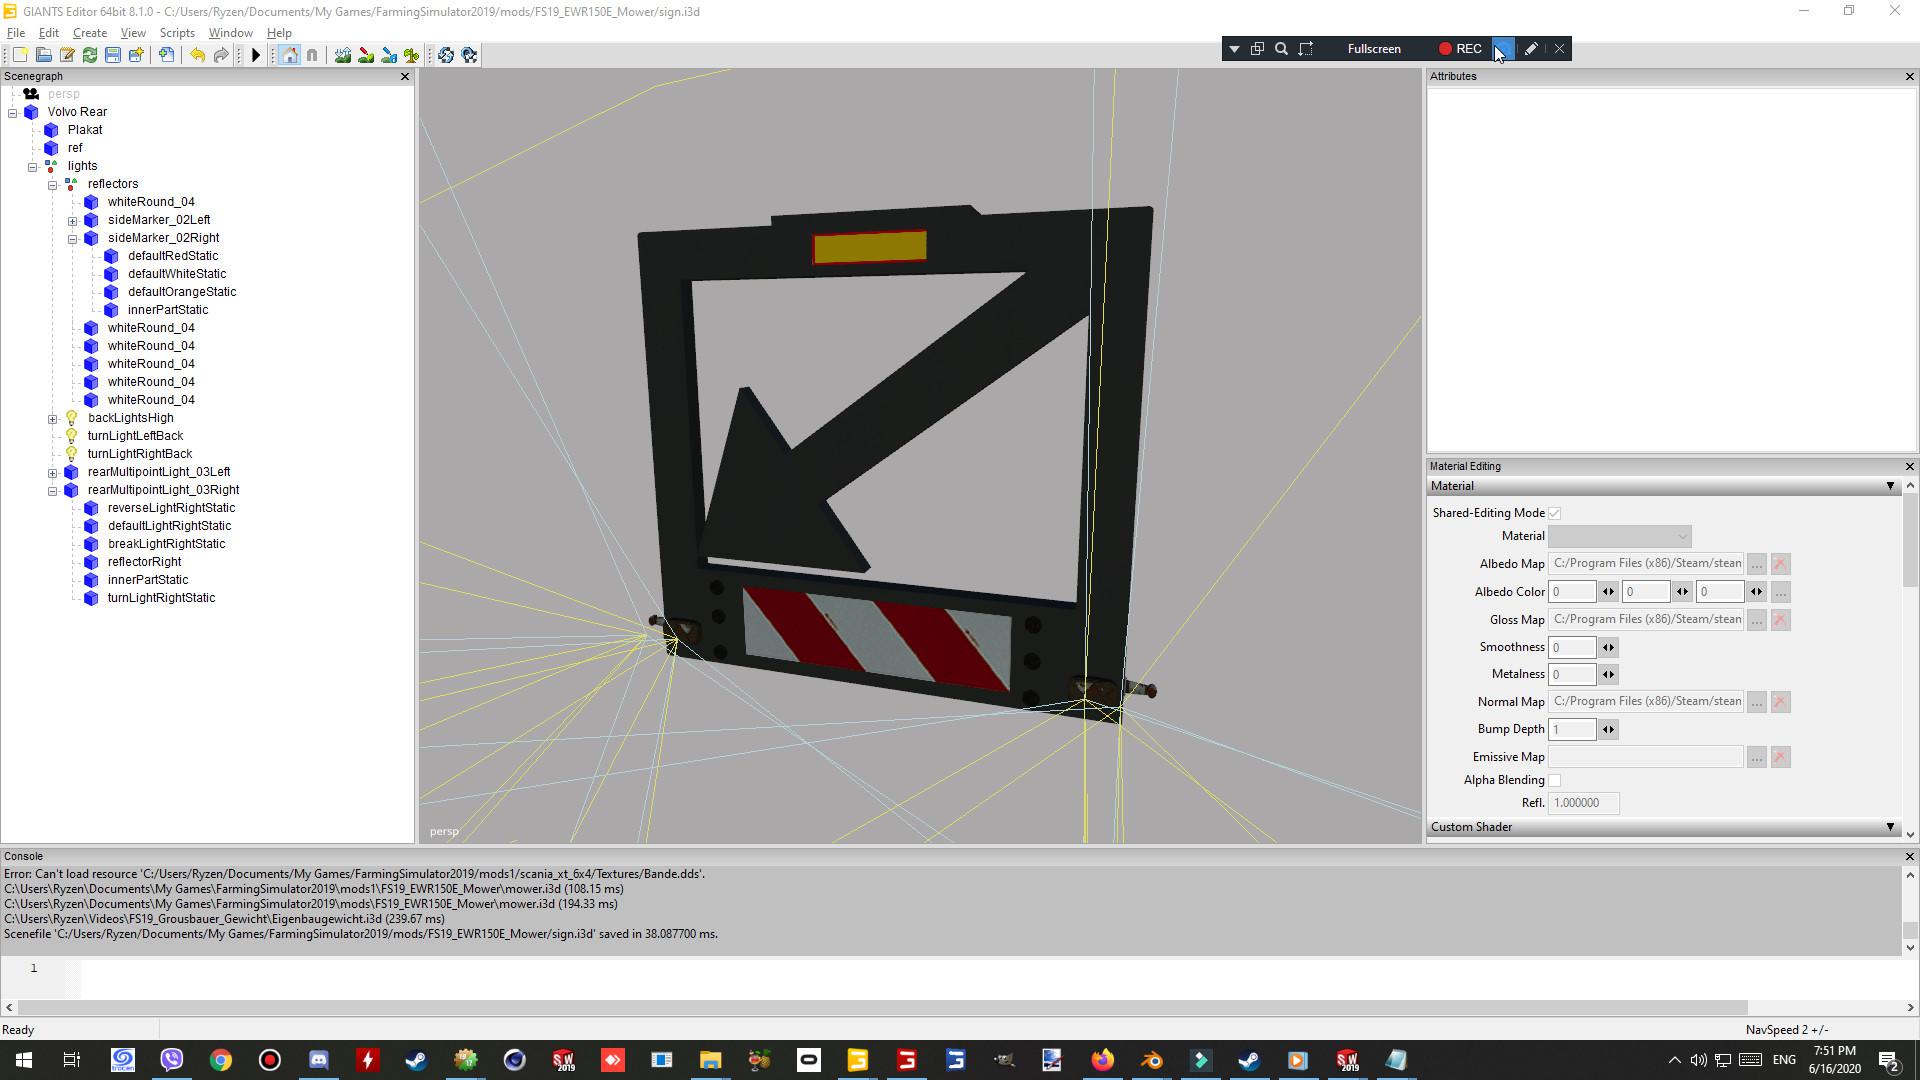This screenshot has height=1080, width=1920.
Task: Open the Material dropdown combo box
Action: (x=1619, y=537)
